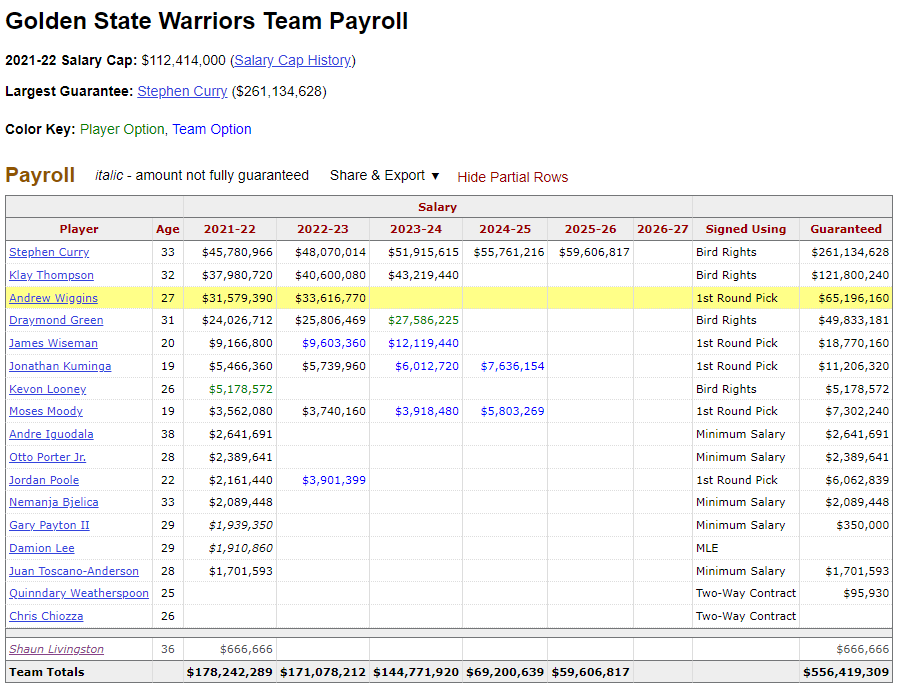901x690 pixels.
Task: Sort by the 2023-24 salary column
Action: pos(416,229)
